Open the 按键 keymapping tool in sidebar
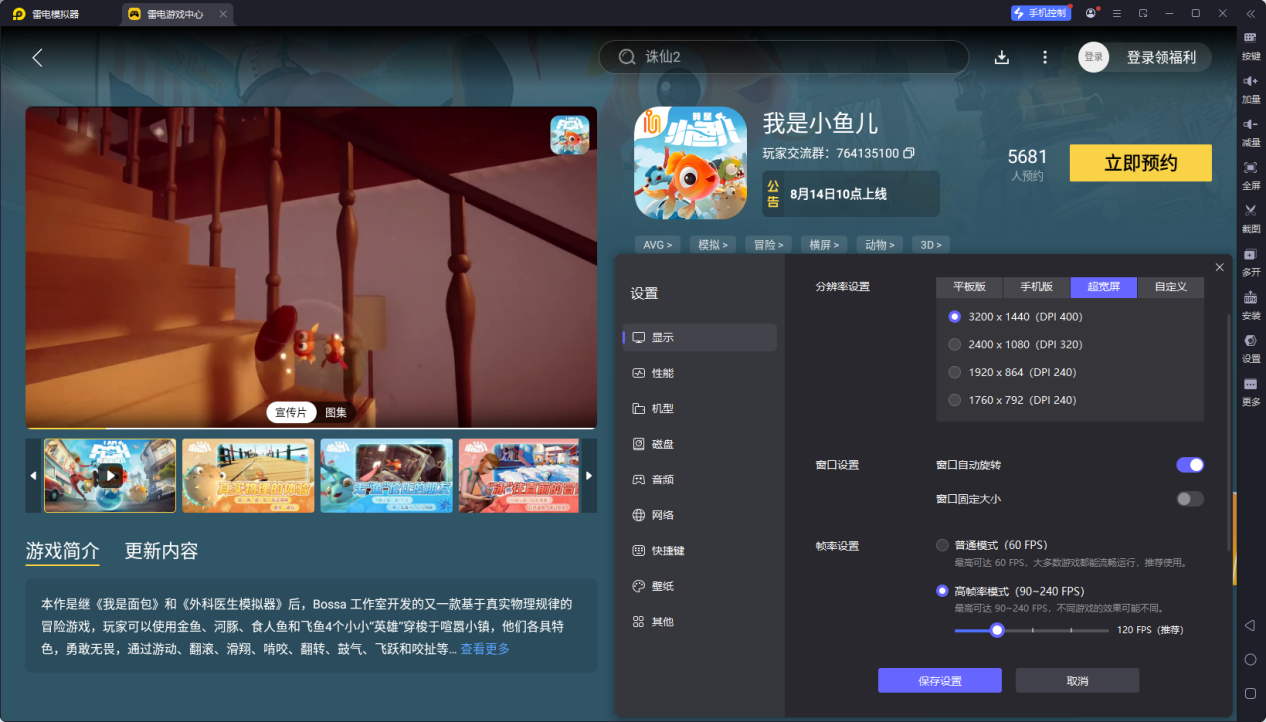This screenshot has width=1266, height=722. 1250,37
